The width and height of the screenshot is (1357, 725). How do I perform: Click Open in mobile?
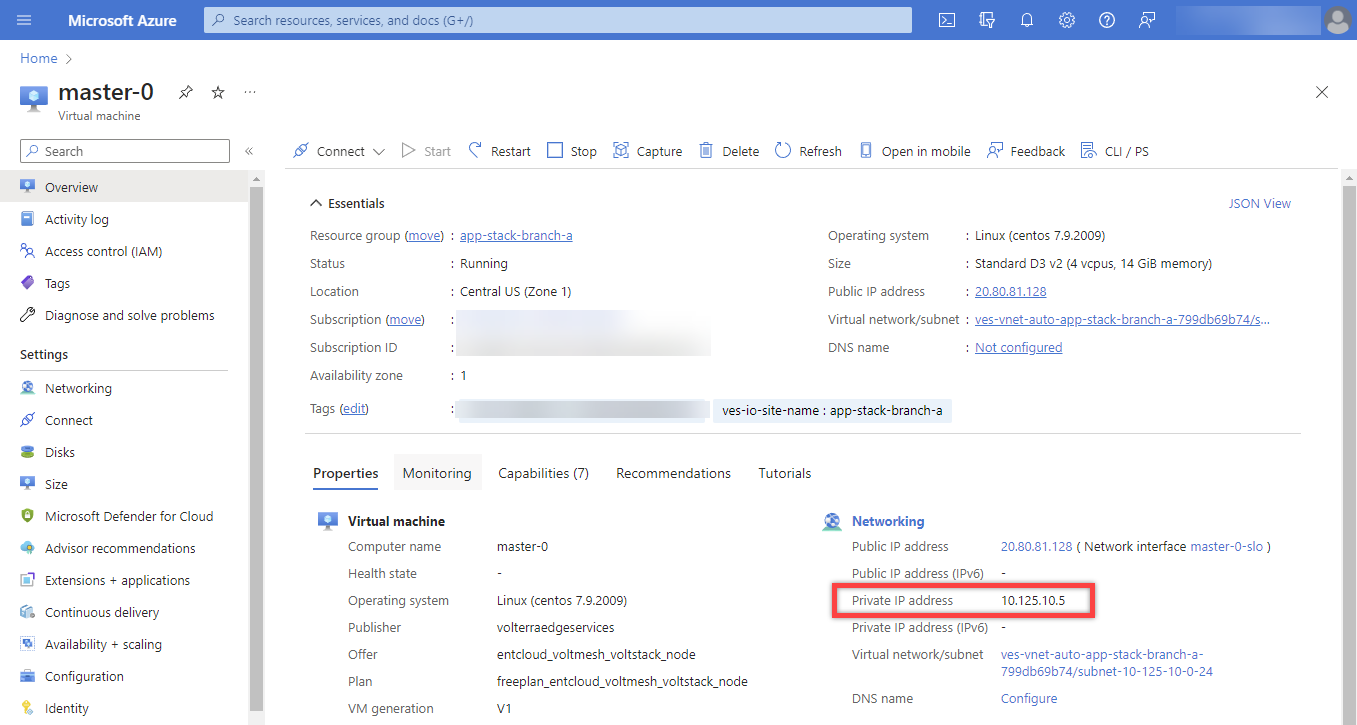tap(915, 151)
